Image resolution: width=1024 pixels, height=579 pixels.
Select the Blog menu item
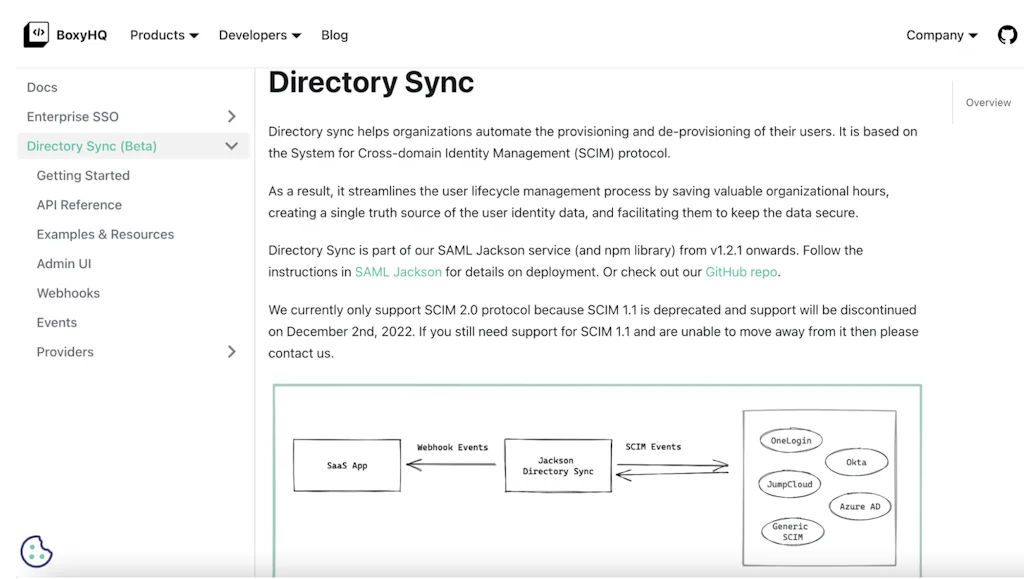334,34
